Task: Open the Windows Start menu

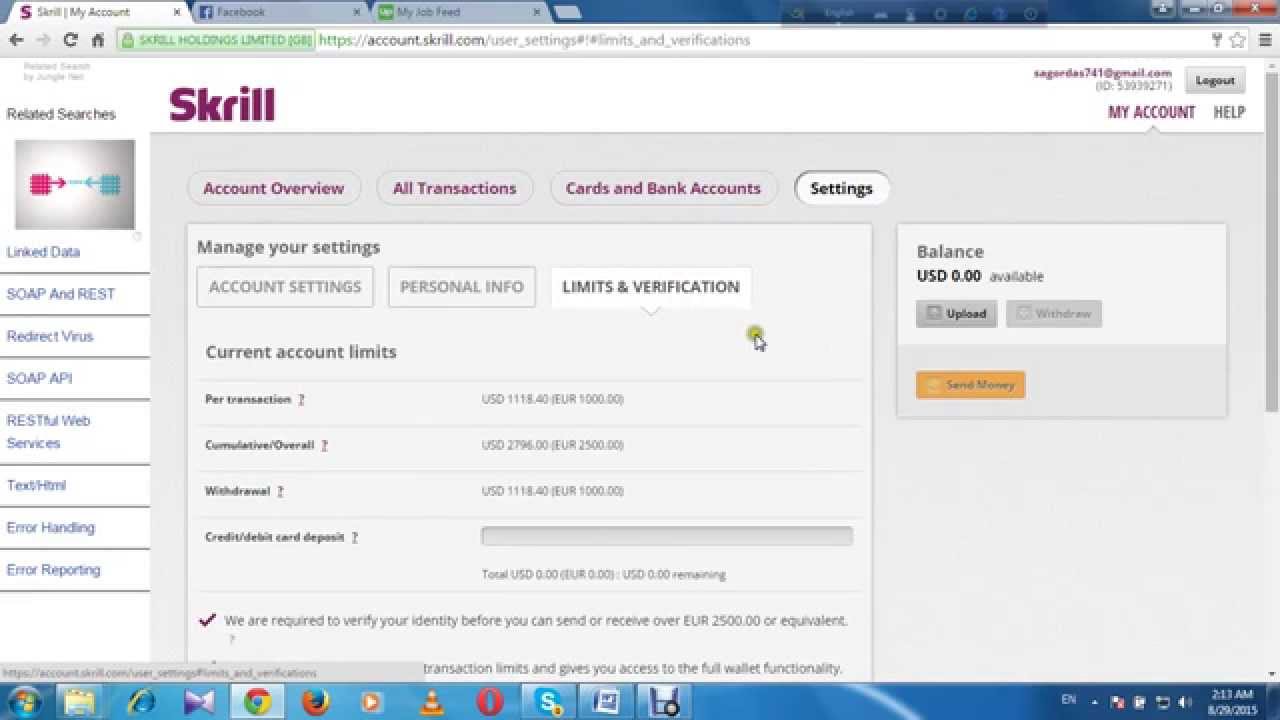Action: pyautogui.click(x=24, y=702)
